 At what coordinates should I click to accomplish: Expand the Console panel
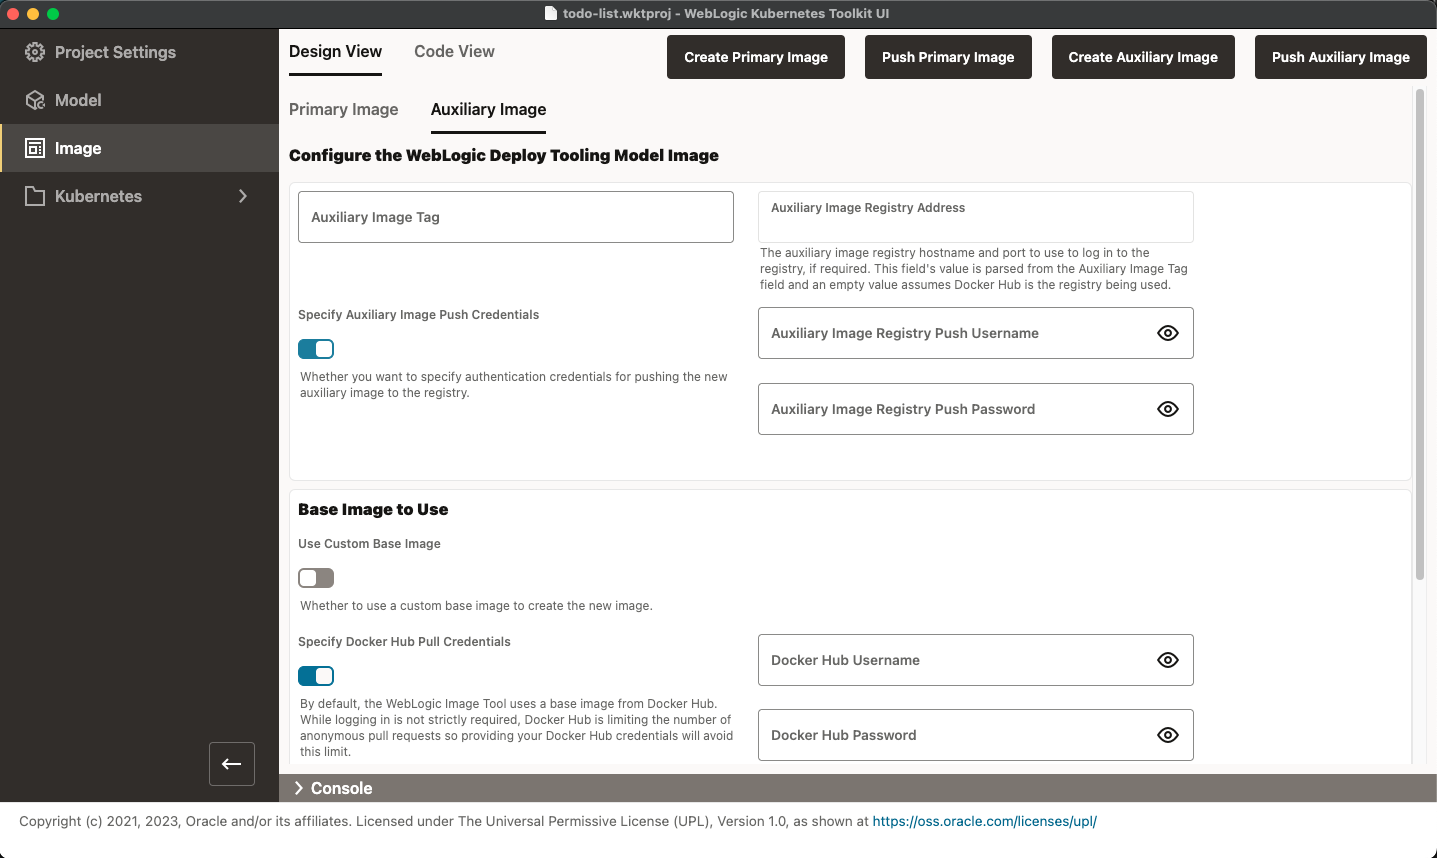tap(299, 788)
